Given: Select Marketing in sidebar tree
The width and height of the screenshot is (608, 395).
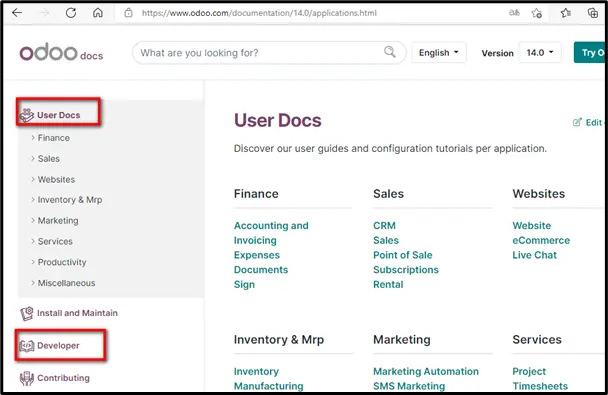Looking at the screenshot, I should [58, 221].
